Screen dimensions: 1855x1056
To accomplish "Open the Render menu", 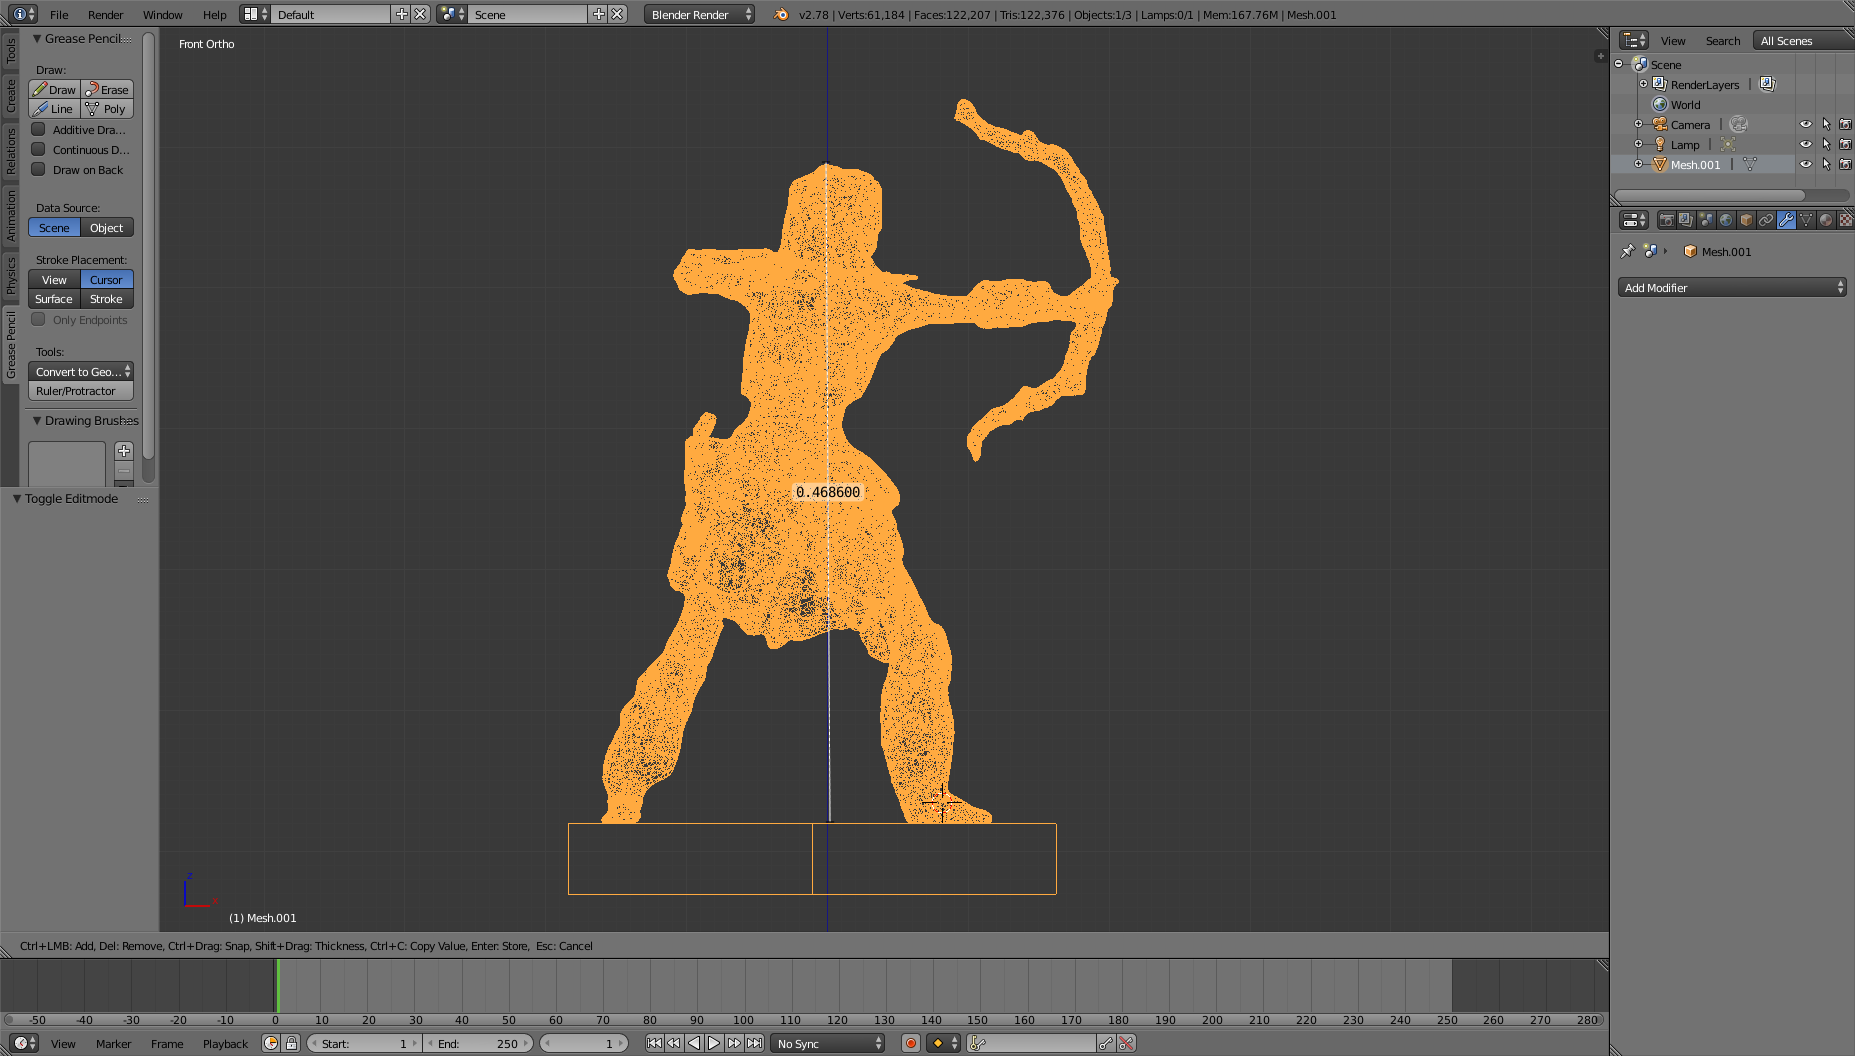I will tap(105, 14).
